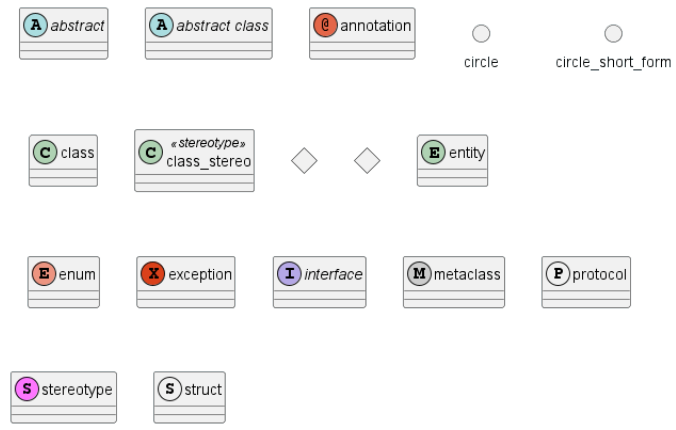Click the diamond next to the entity box
Image resolution: width=676 pixels, height=430 pixels.
[367, 161]
